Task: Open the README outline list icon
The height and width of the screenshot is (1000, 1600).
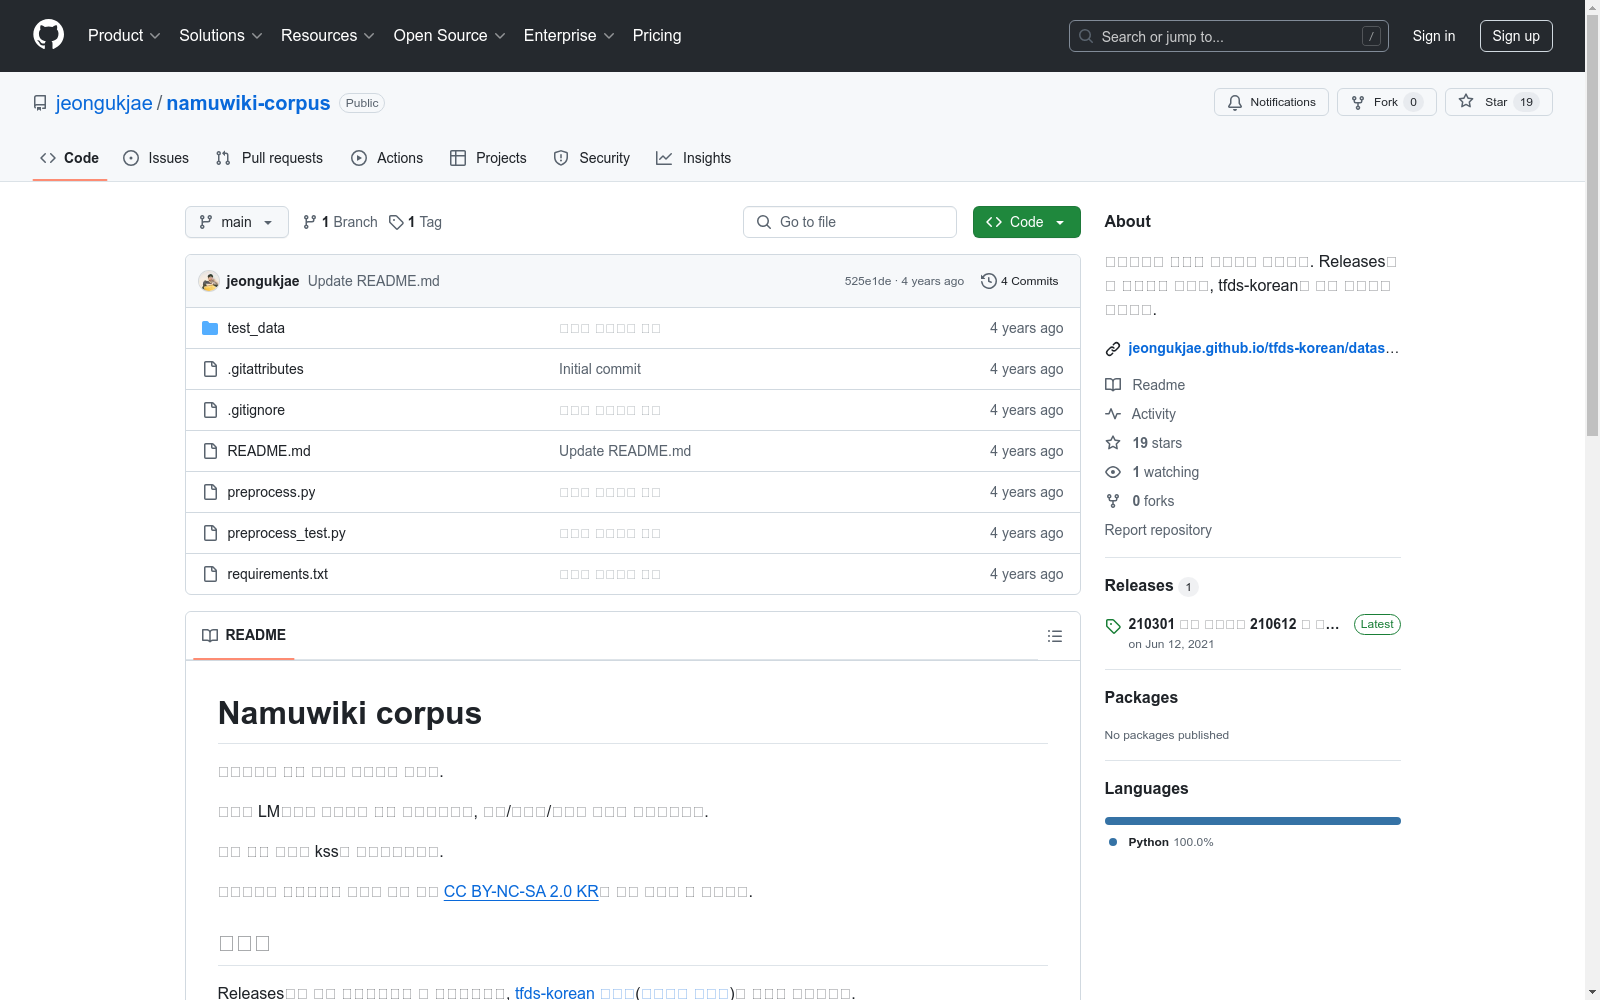Action: 1054,636
